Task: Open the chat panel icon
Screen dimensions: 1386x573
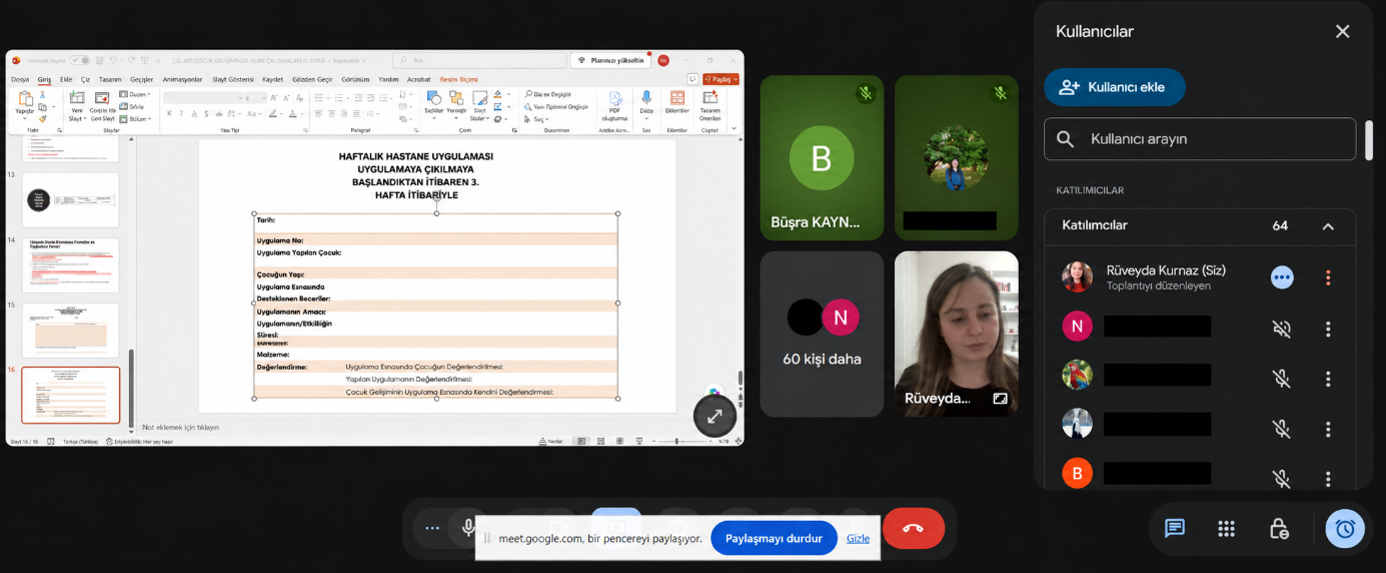Action: (x=1175, y=528)
